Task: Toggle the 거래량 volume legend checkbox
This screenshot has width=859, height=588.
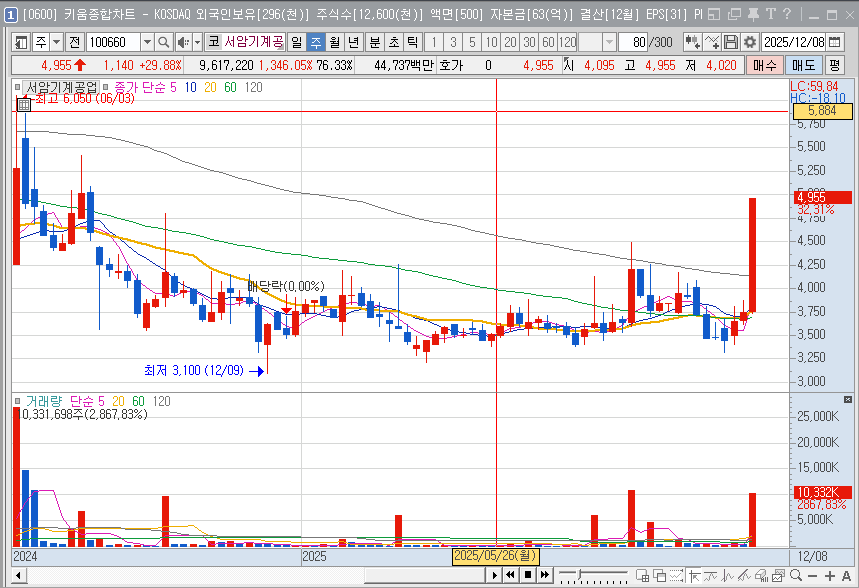Action: (18, 401)
